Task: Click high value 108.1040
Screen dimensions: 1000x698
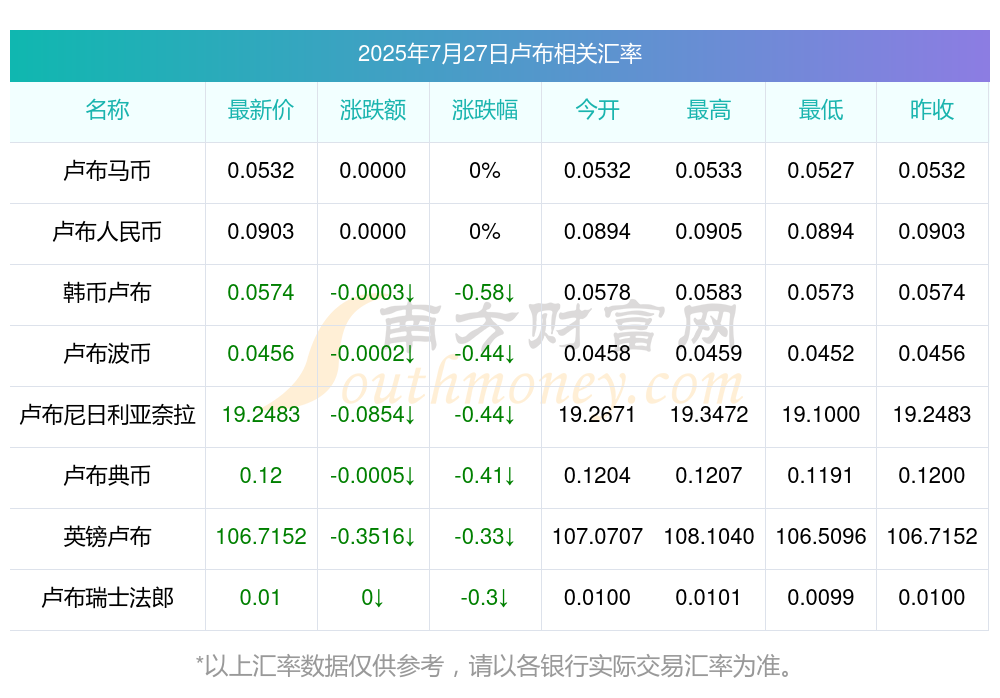Action: point(709,537)
